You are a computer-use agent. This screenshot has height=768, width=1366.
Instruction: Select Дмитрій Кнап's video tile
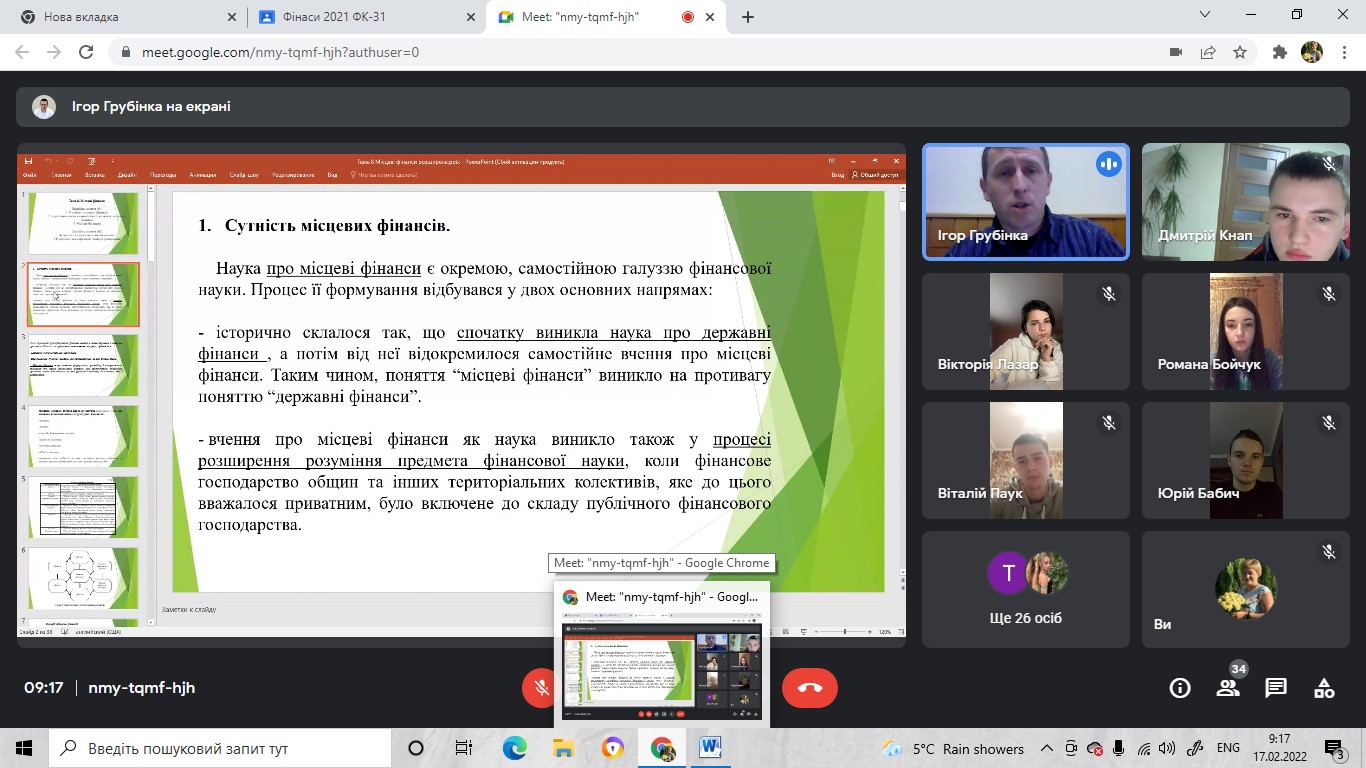pos(1246,202)
